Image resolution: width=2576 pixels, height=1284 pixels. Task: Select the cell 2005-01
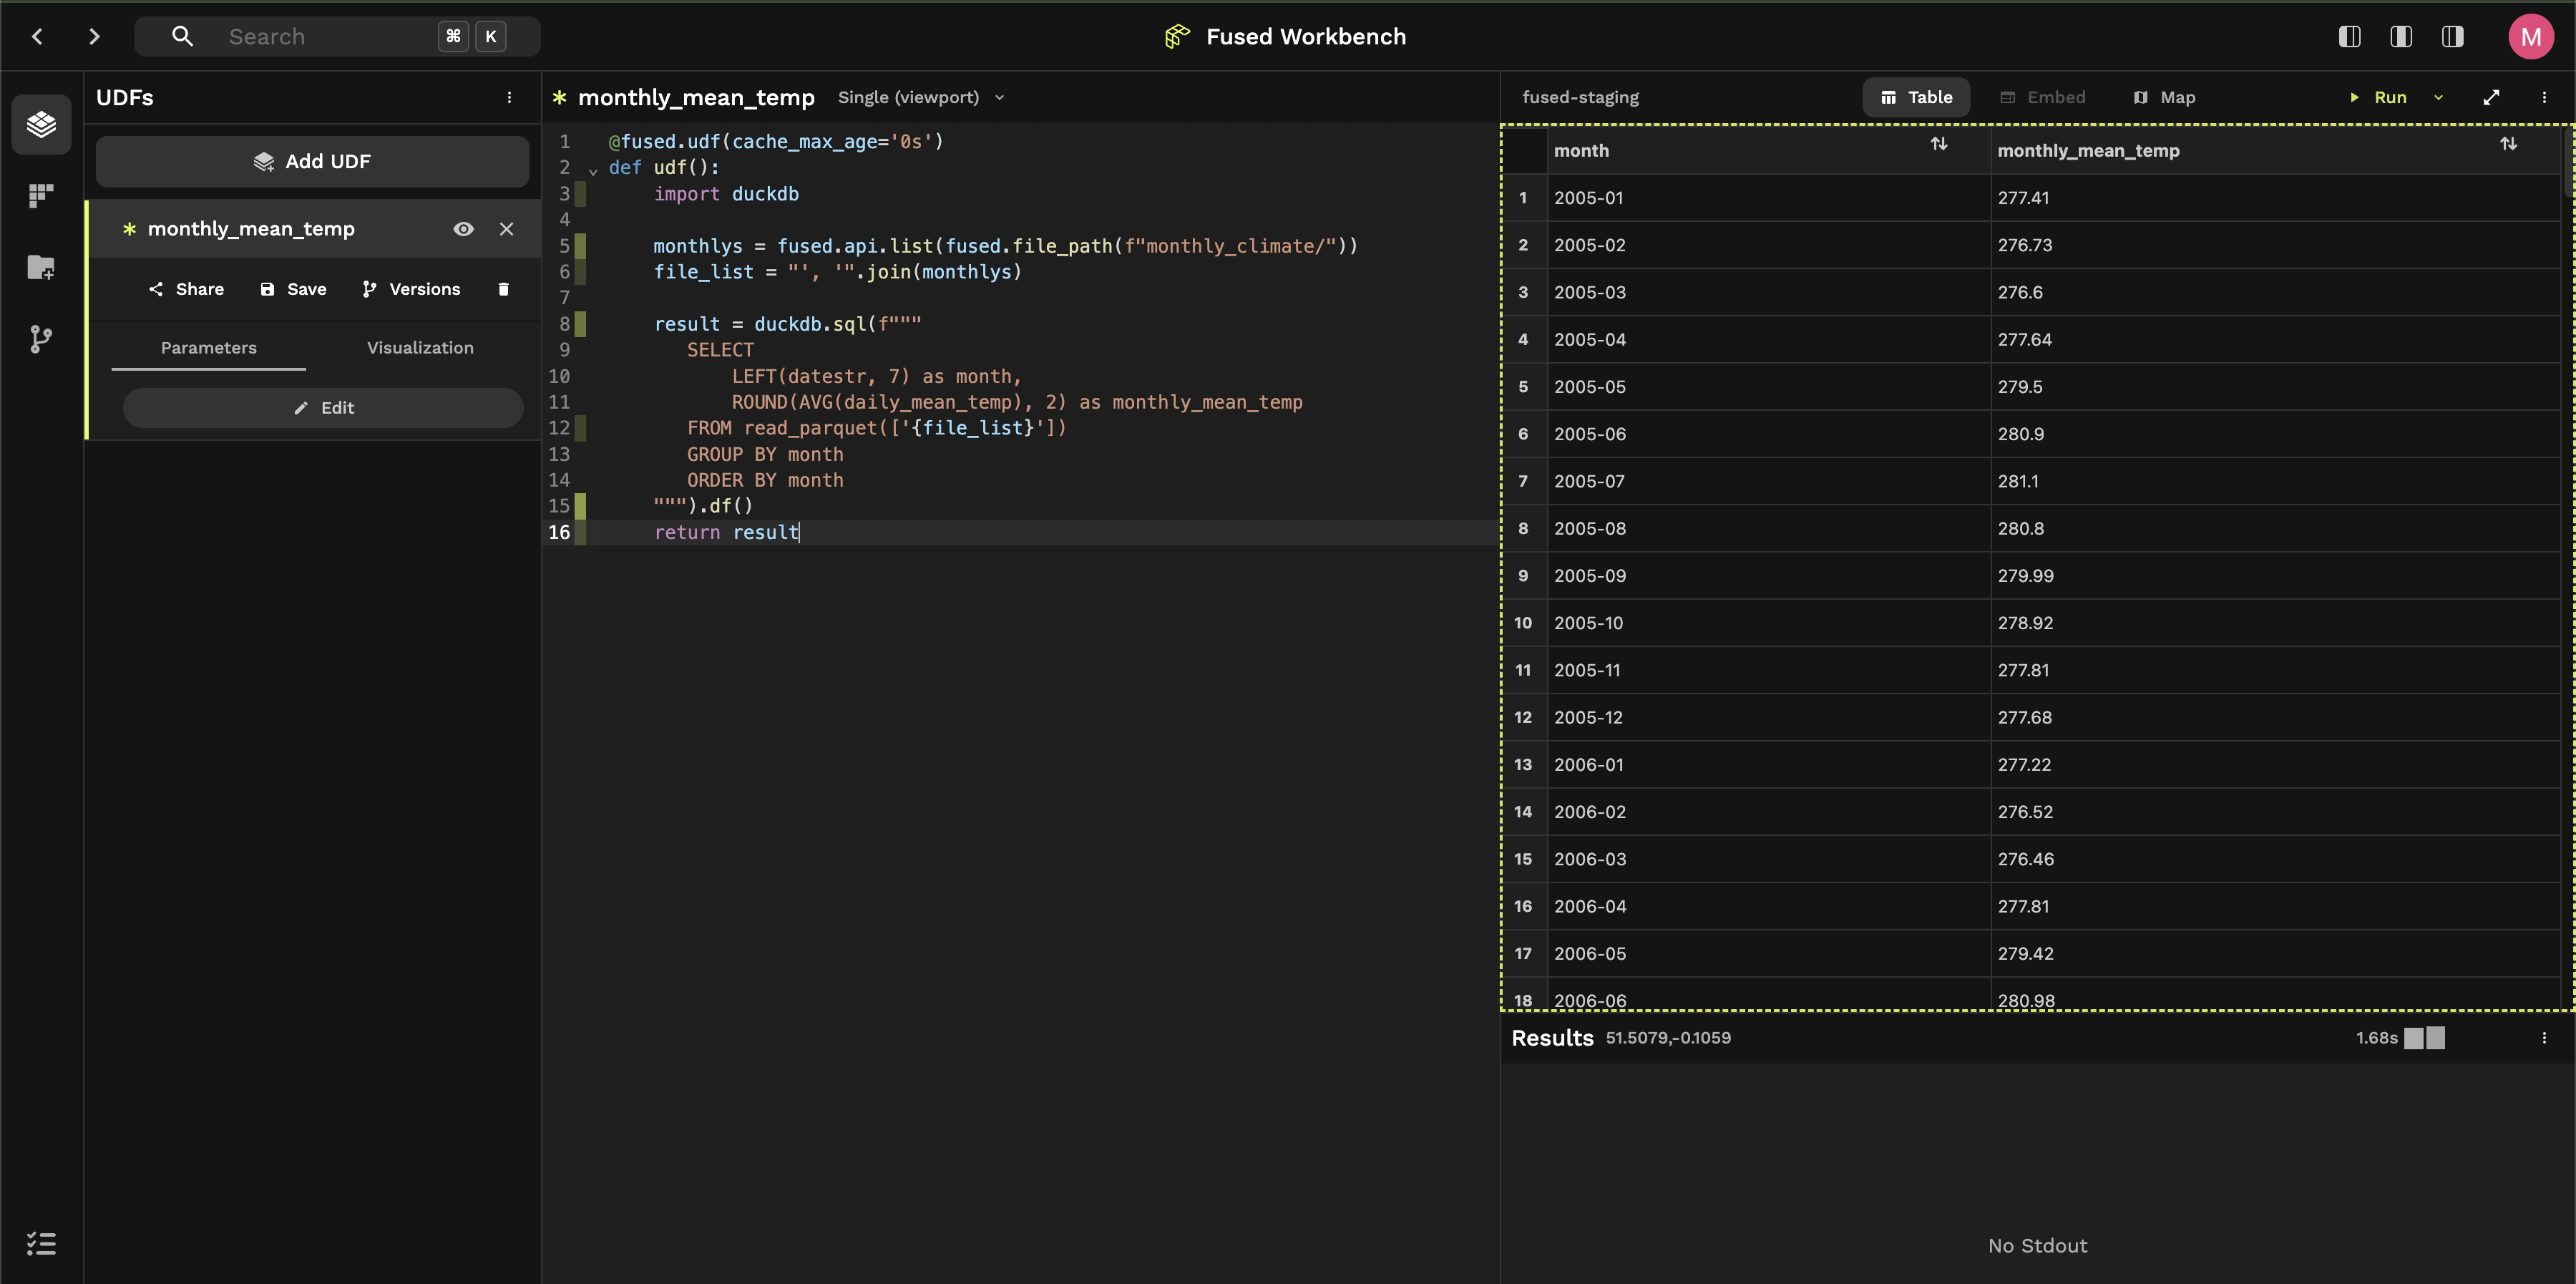click(1768, 198)
